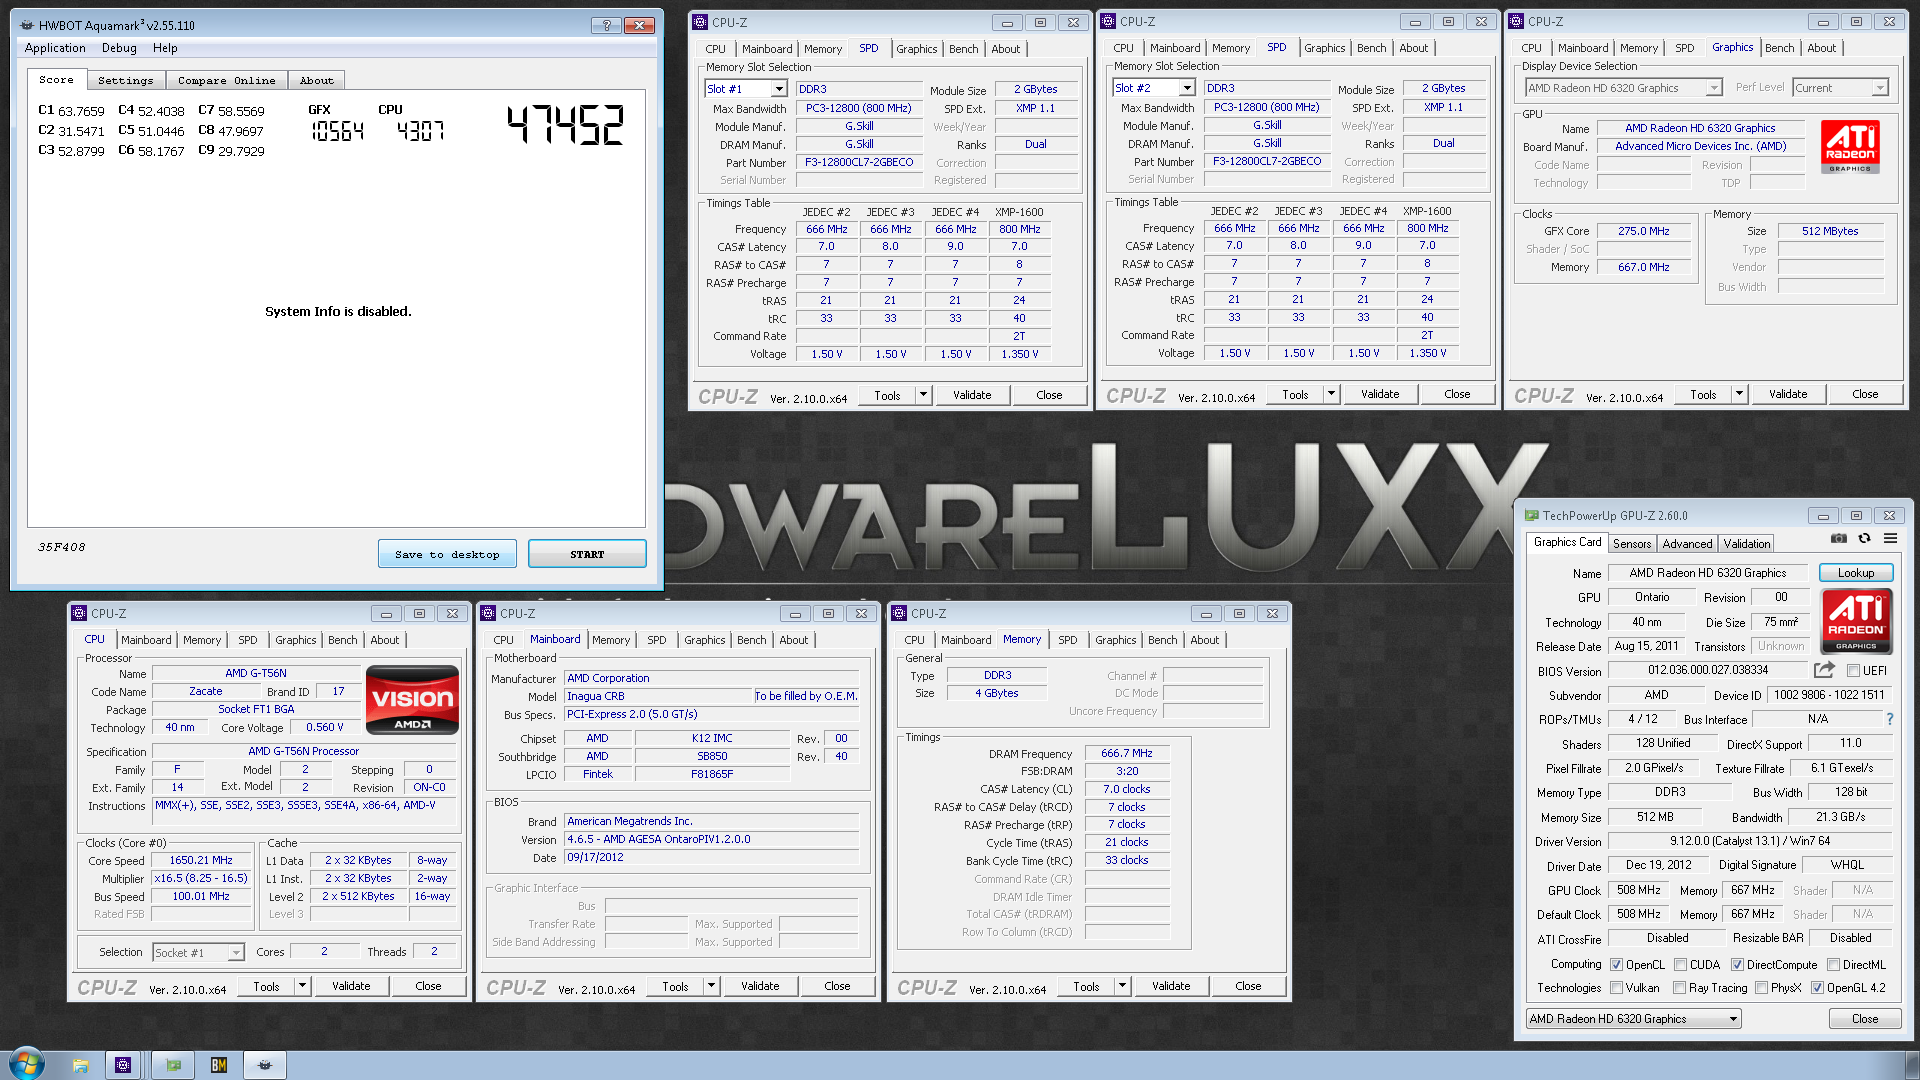Toggle the OpenCL checkbox
The width and height of the screenshot is (1920, 1080).
point(1616,965)
